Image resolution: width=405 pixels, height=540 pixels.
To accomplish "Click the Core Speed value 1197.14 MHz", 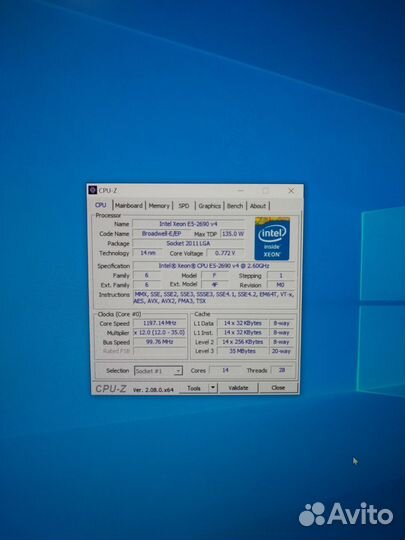I will point(159,323).
